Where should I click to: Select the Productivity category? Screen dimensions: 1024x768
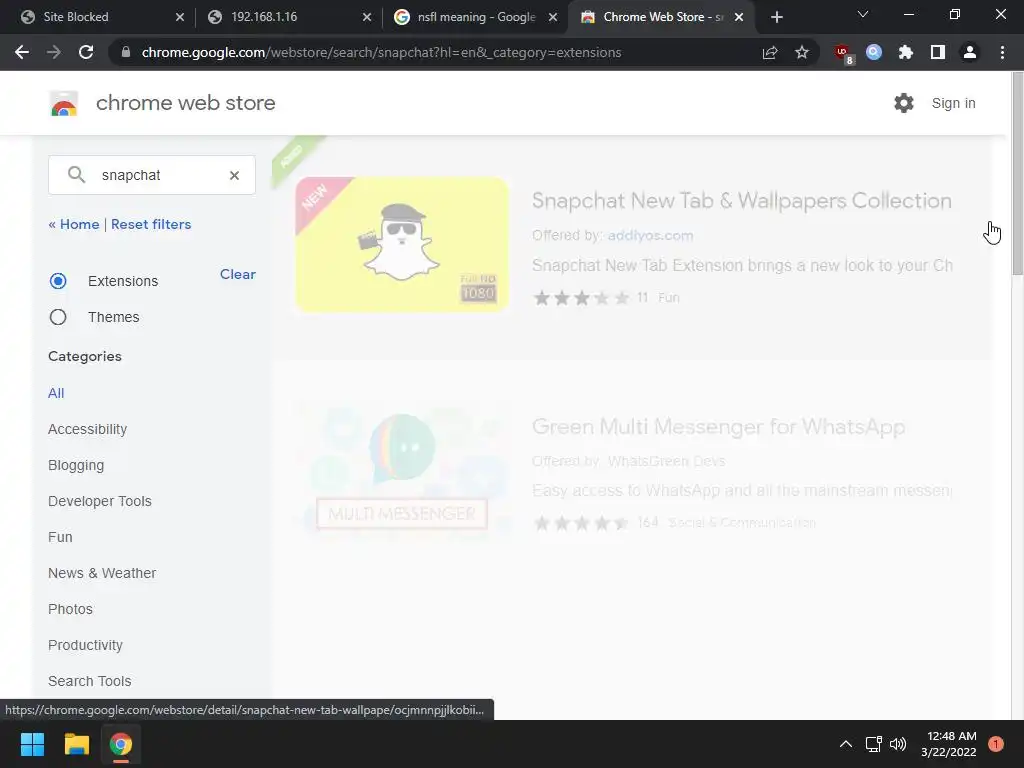tap(86, 645)
